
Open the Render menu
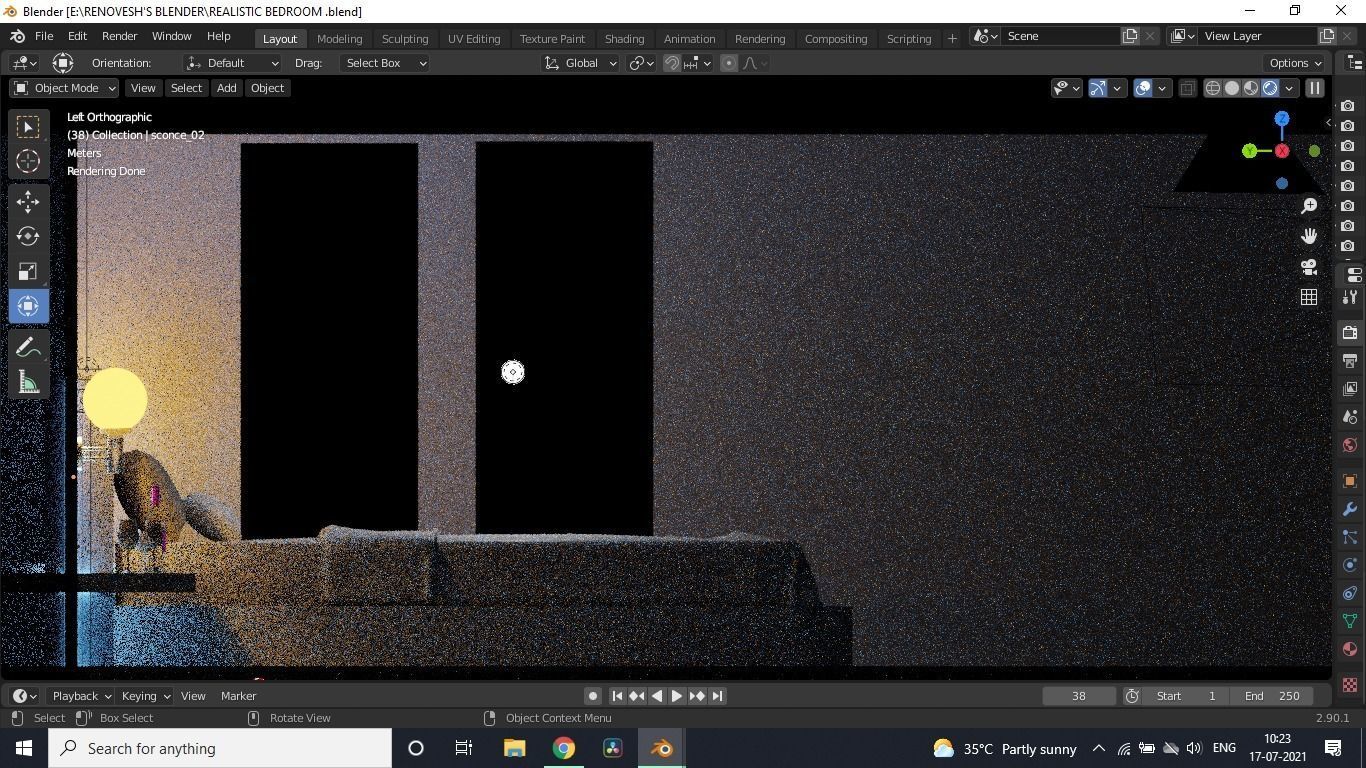click(119, 36)
